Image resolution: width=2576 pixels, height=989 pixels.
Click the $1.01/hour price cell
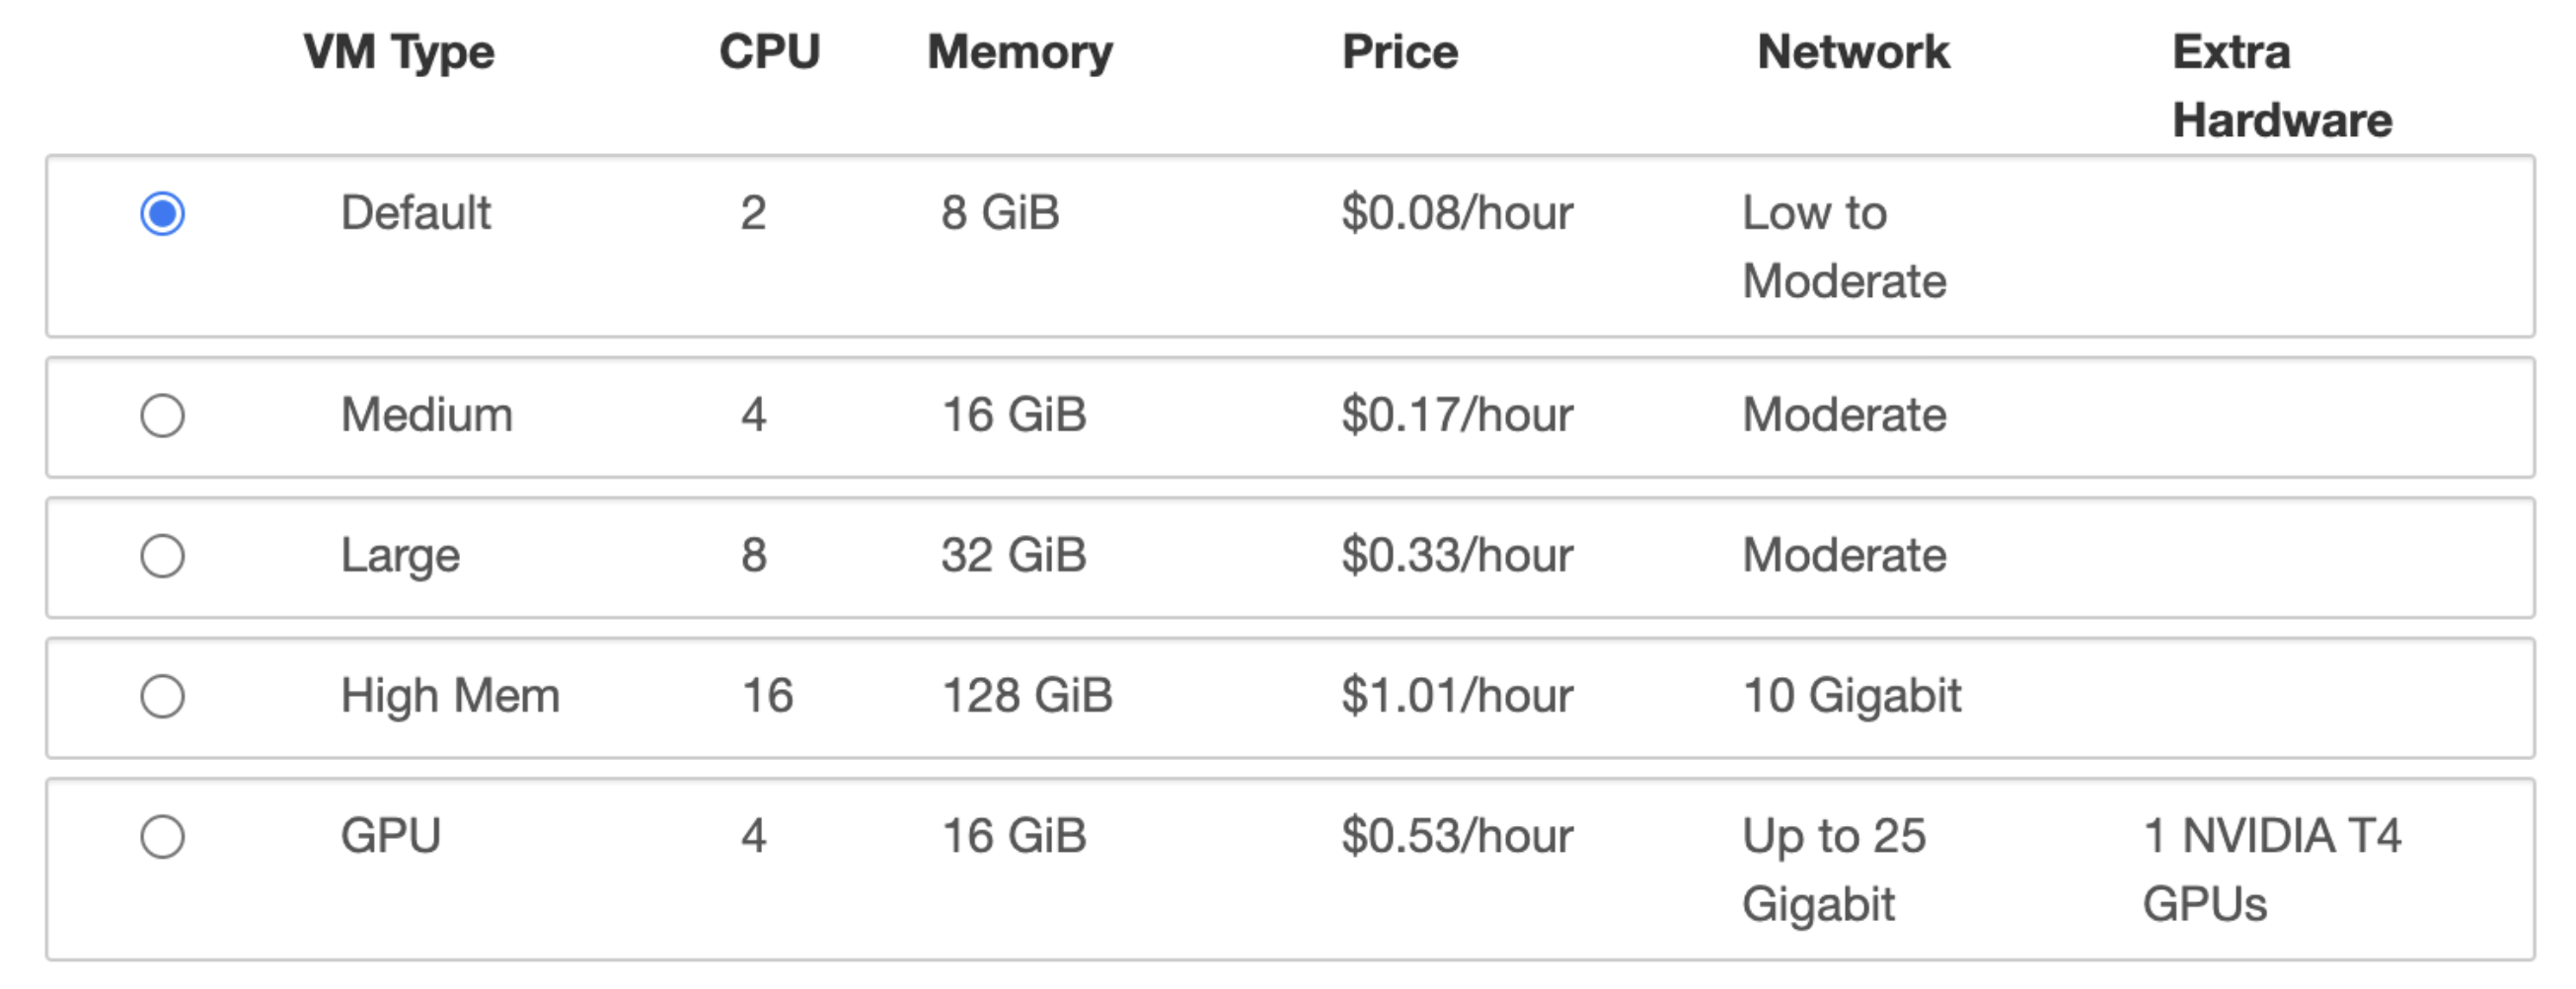pos(1457,696)
